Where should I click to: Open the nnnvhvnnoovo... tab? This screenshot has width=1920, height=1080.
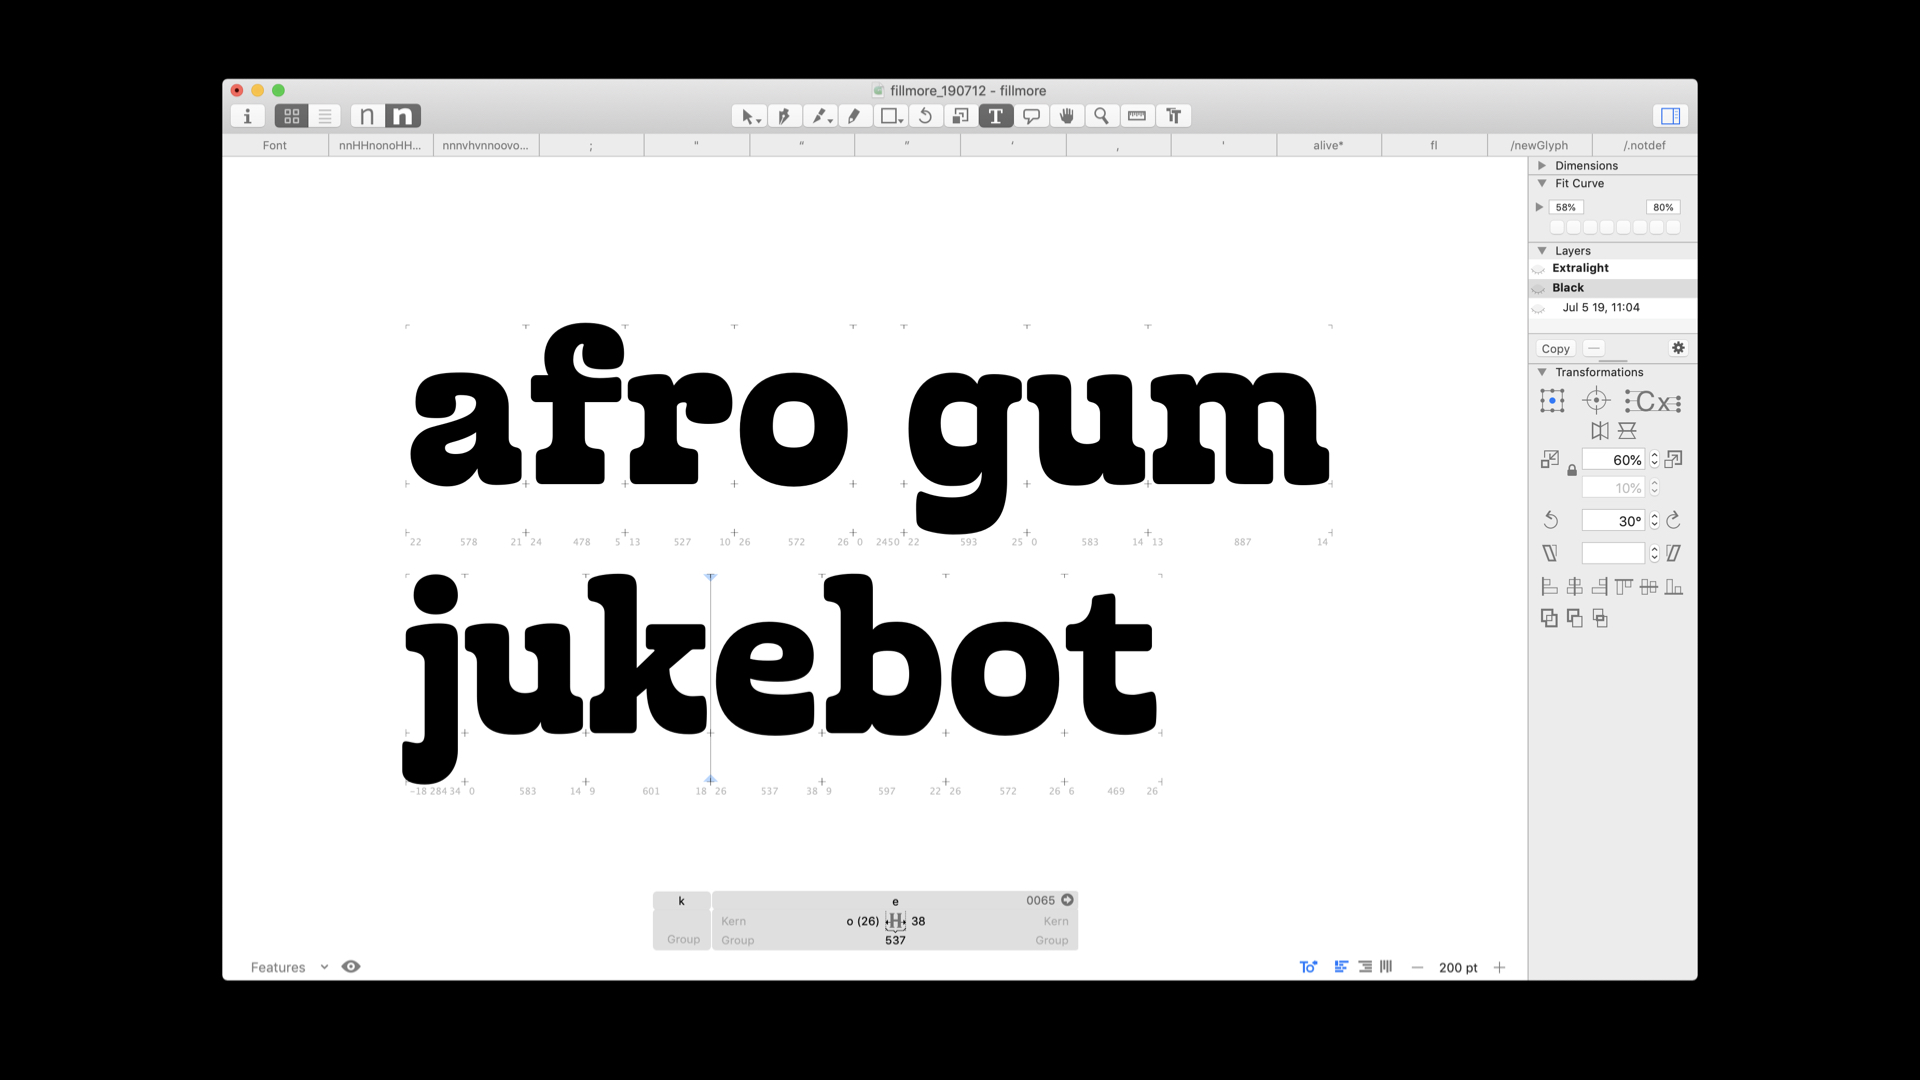tap(486, 145)
